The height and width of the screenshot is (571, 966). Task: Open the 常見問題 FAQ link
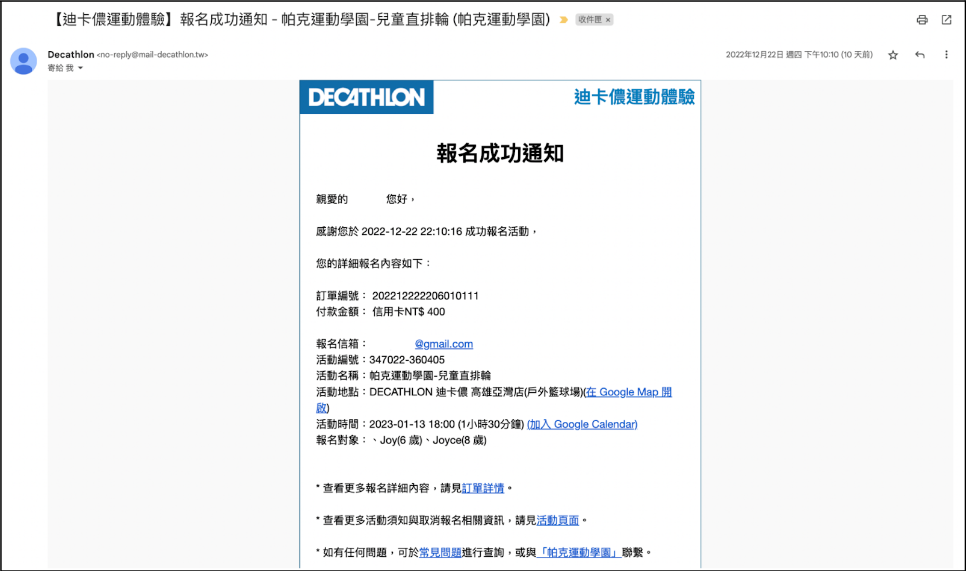point(440,553)
